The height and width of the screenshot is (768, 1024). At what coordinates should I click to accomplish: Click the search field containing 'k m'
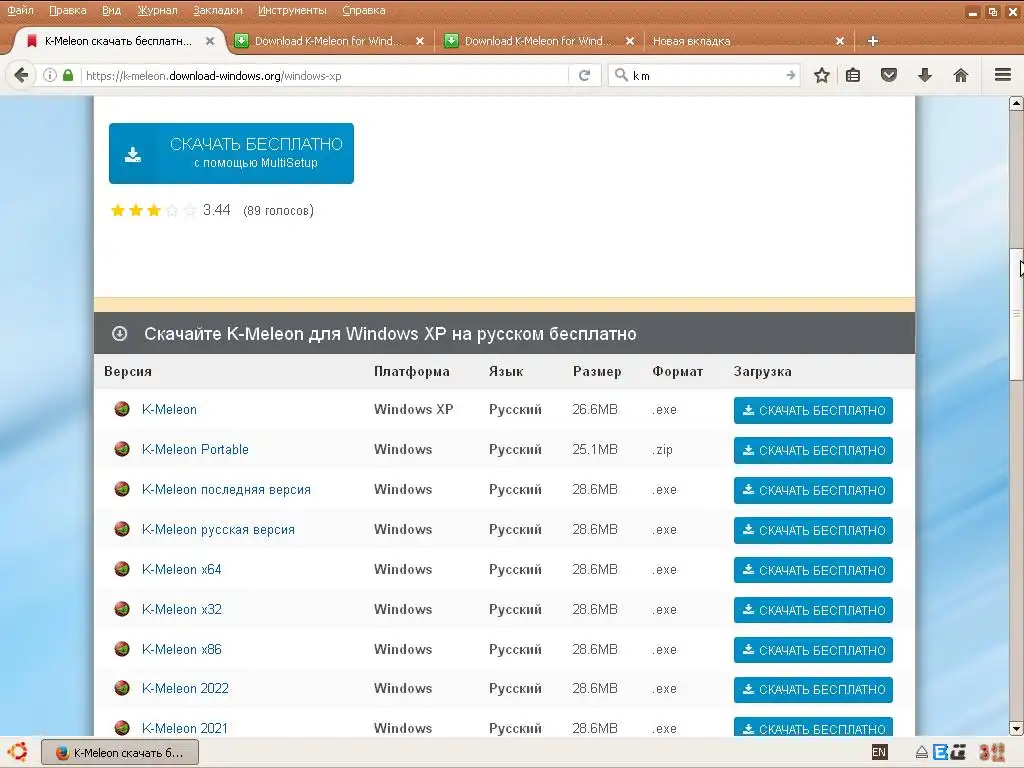(705, 76)
